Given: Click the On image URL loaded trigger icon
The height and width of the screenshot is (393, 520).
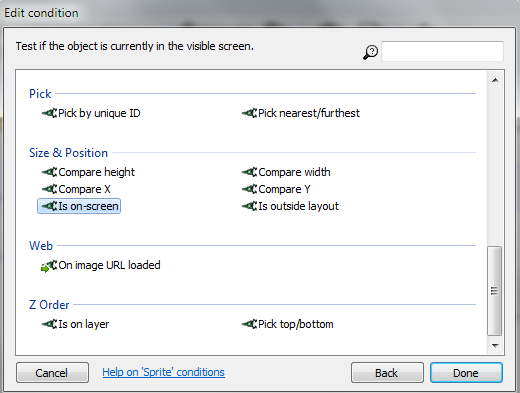Looking at the screenshot, I should (x=49, y=266).
